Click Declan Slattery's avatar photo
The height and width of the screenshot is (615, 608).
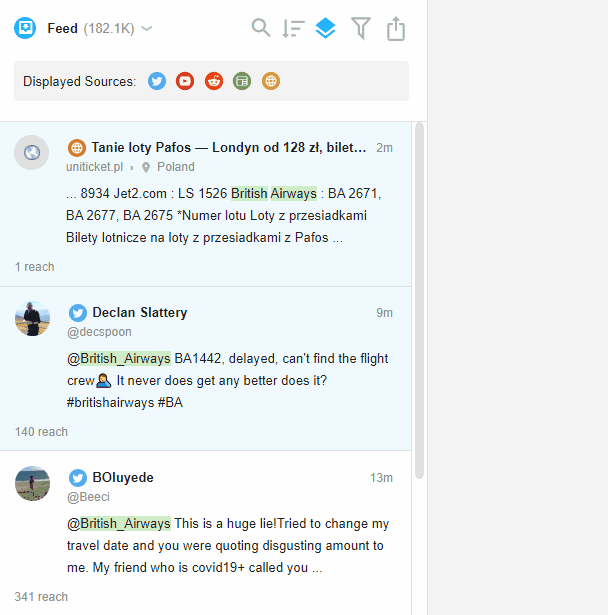(x=32, y=318)
